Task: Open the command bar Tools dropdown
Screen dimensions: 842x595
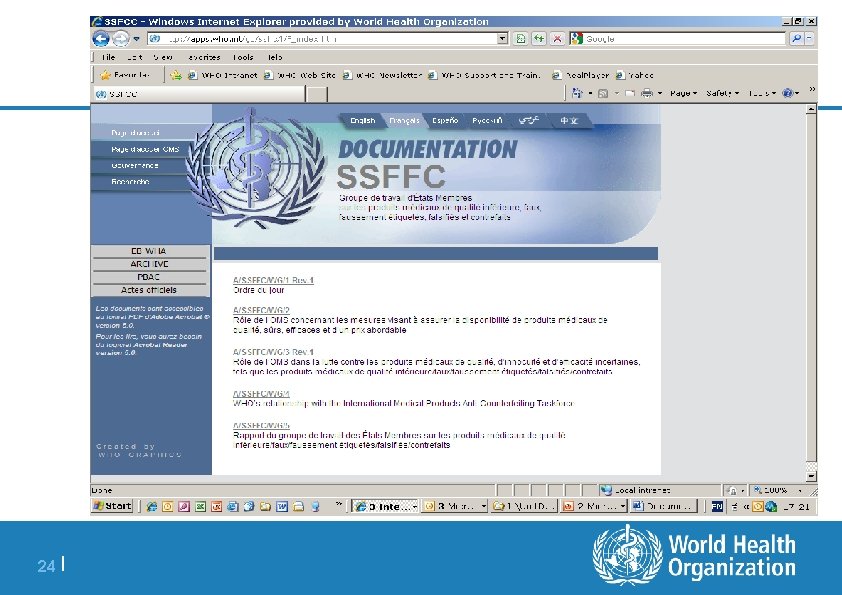Action: tap(762, 93)
